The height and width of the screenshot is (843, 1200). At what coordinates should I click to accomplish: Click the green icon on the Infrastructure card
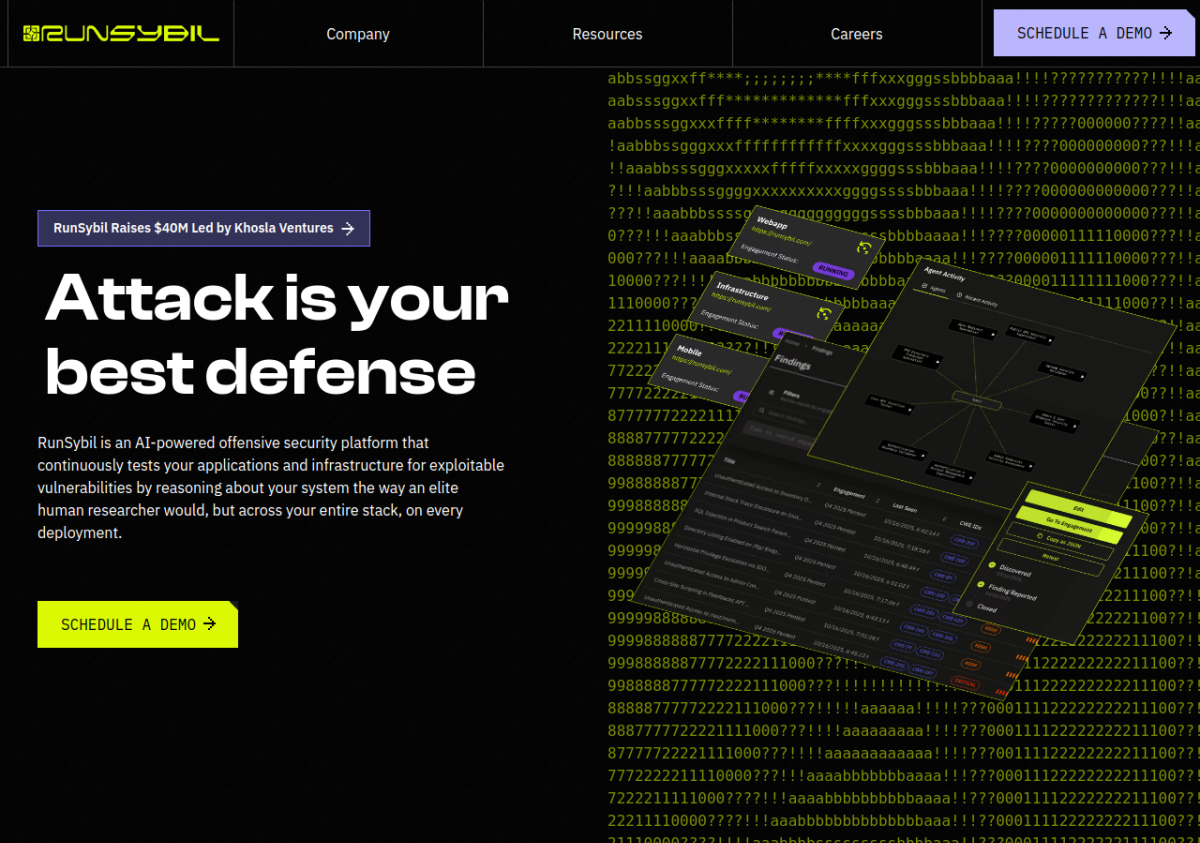(x=824, y=315)
